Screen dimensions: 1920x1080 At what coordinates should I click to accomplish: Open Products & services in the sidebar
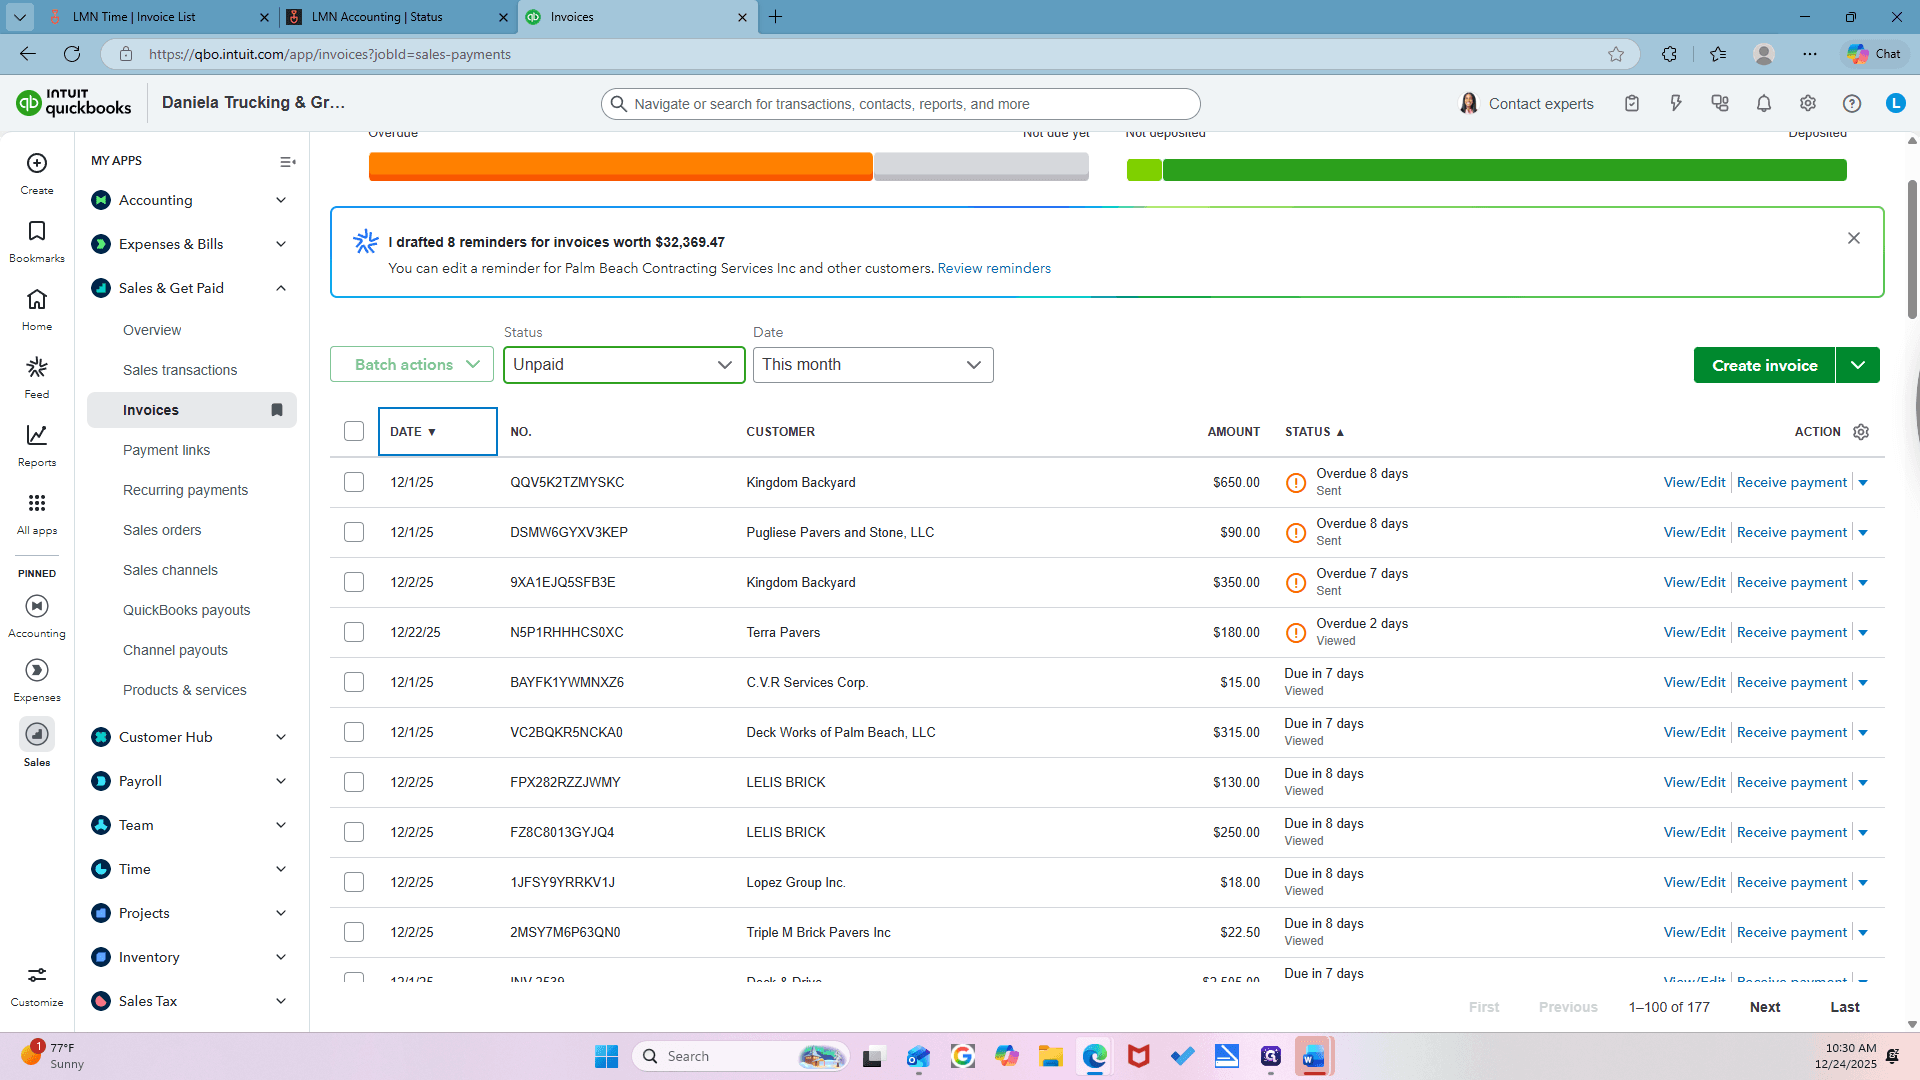click(x=185, y=690)
